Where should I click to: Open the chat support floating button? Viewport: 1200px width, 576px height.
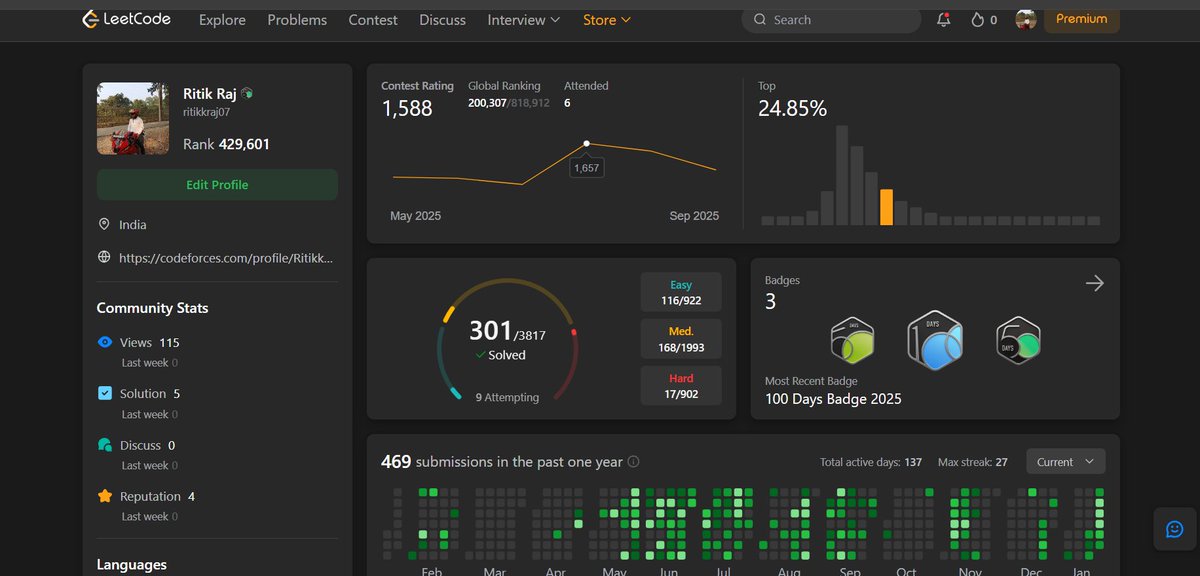(1175, 529)
